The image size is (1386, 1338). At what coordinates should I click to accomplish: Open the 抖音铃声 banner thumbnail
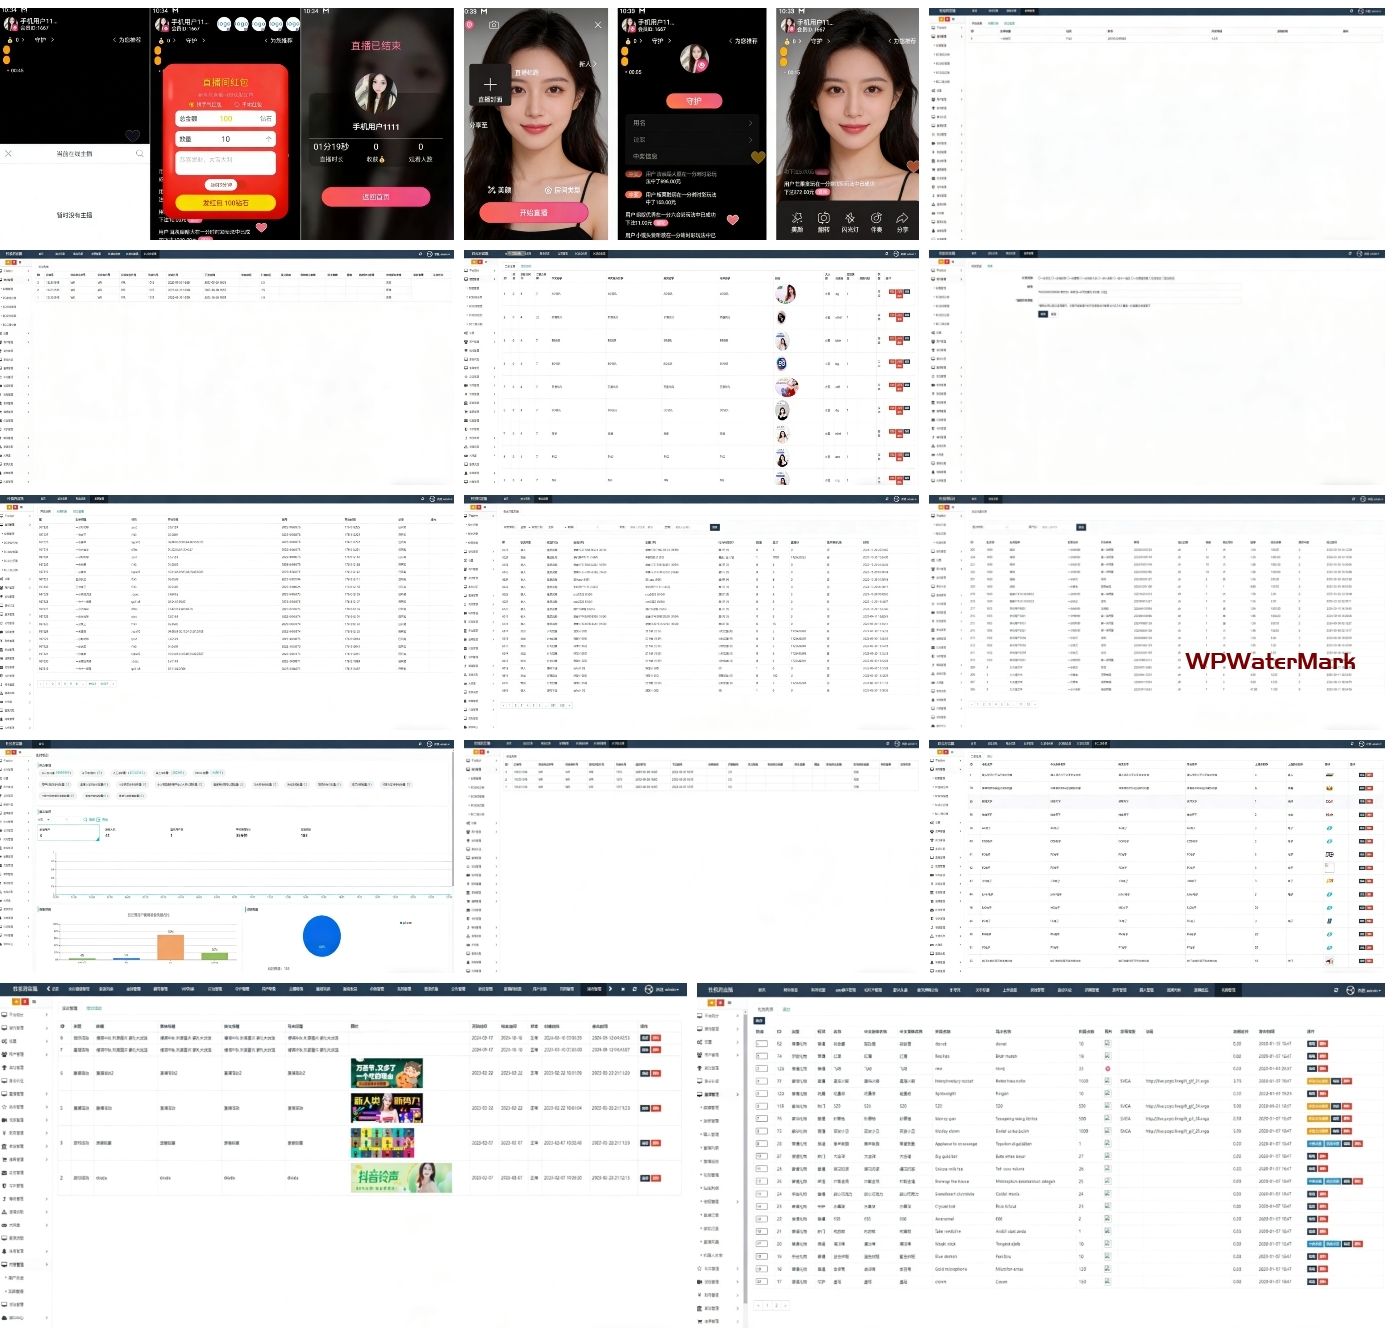pos(400,1178)
